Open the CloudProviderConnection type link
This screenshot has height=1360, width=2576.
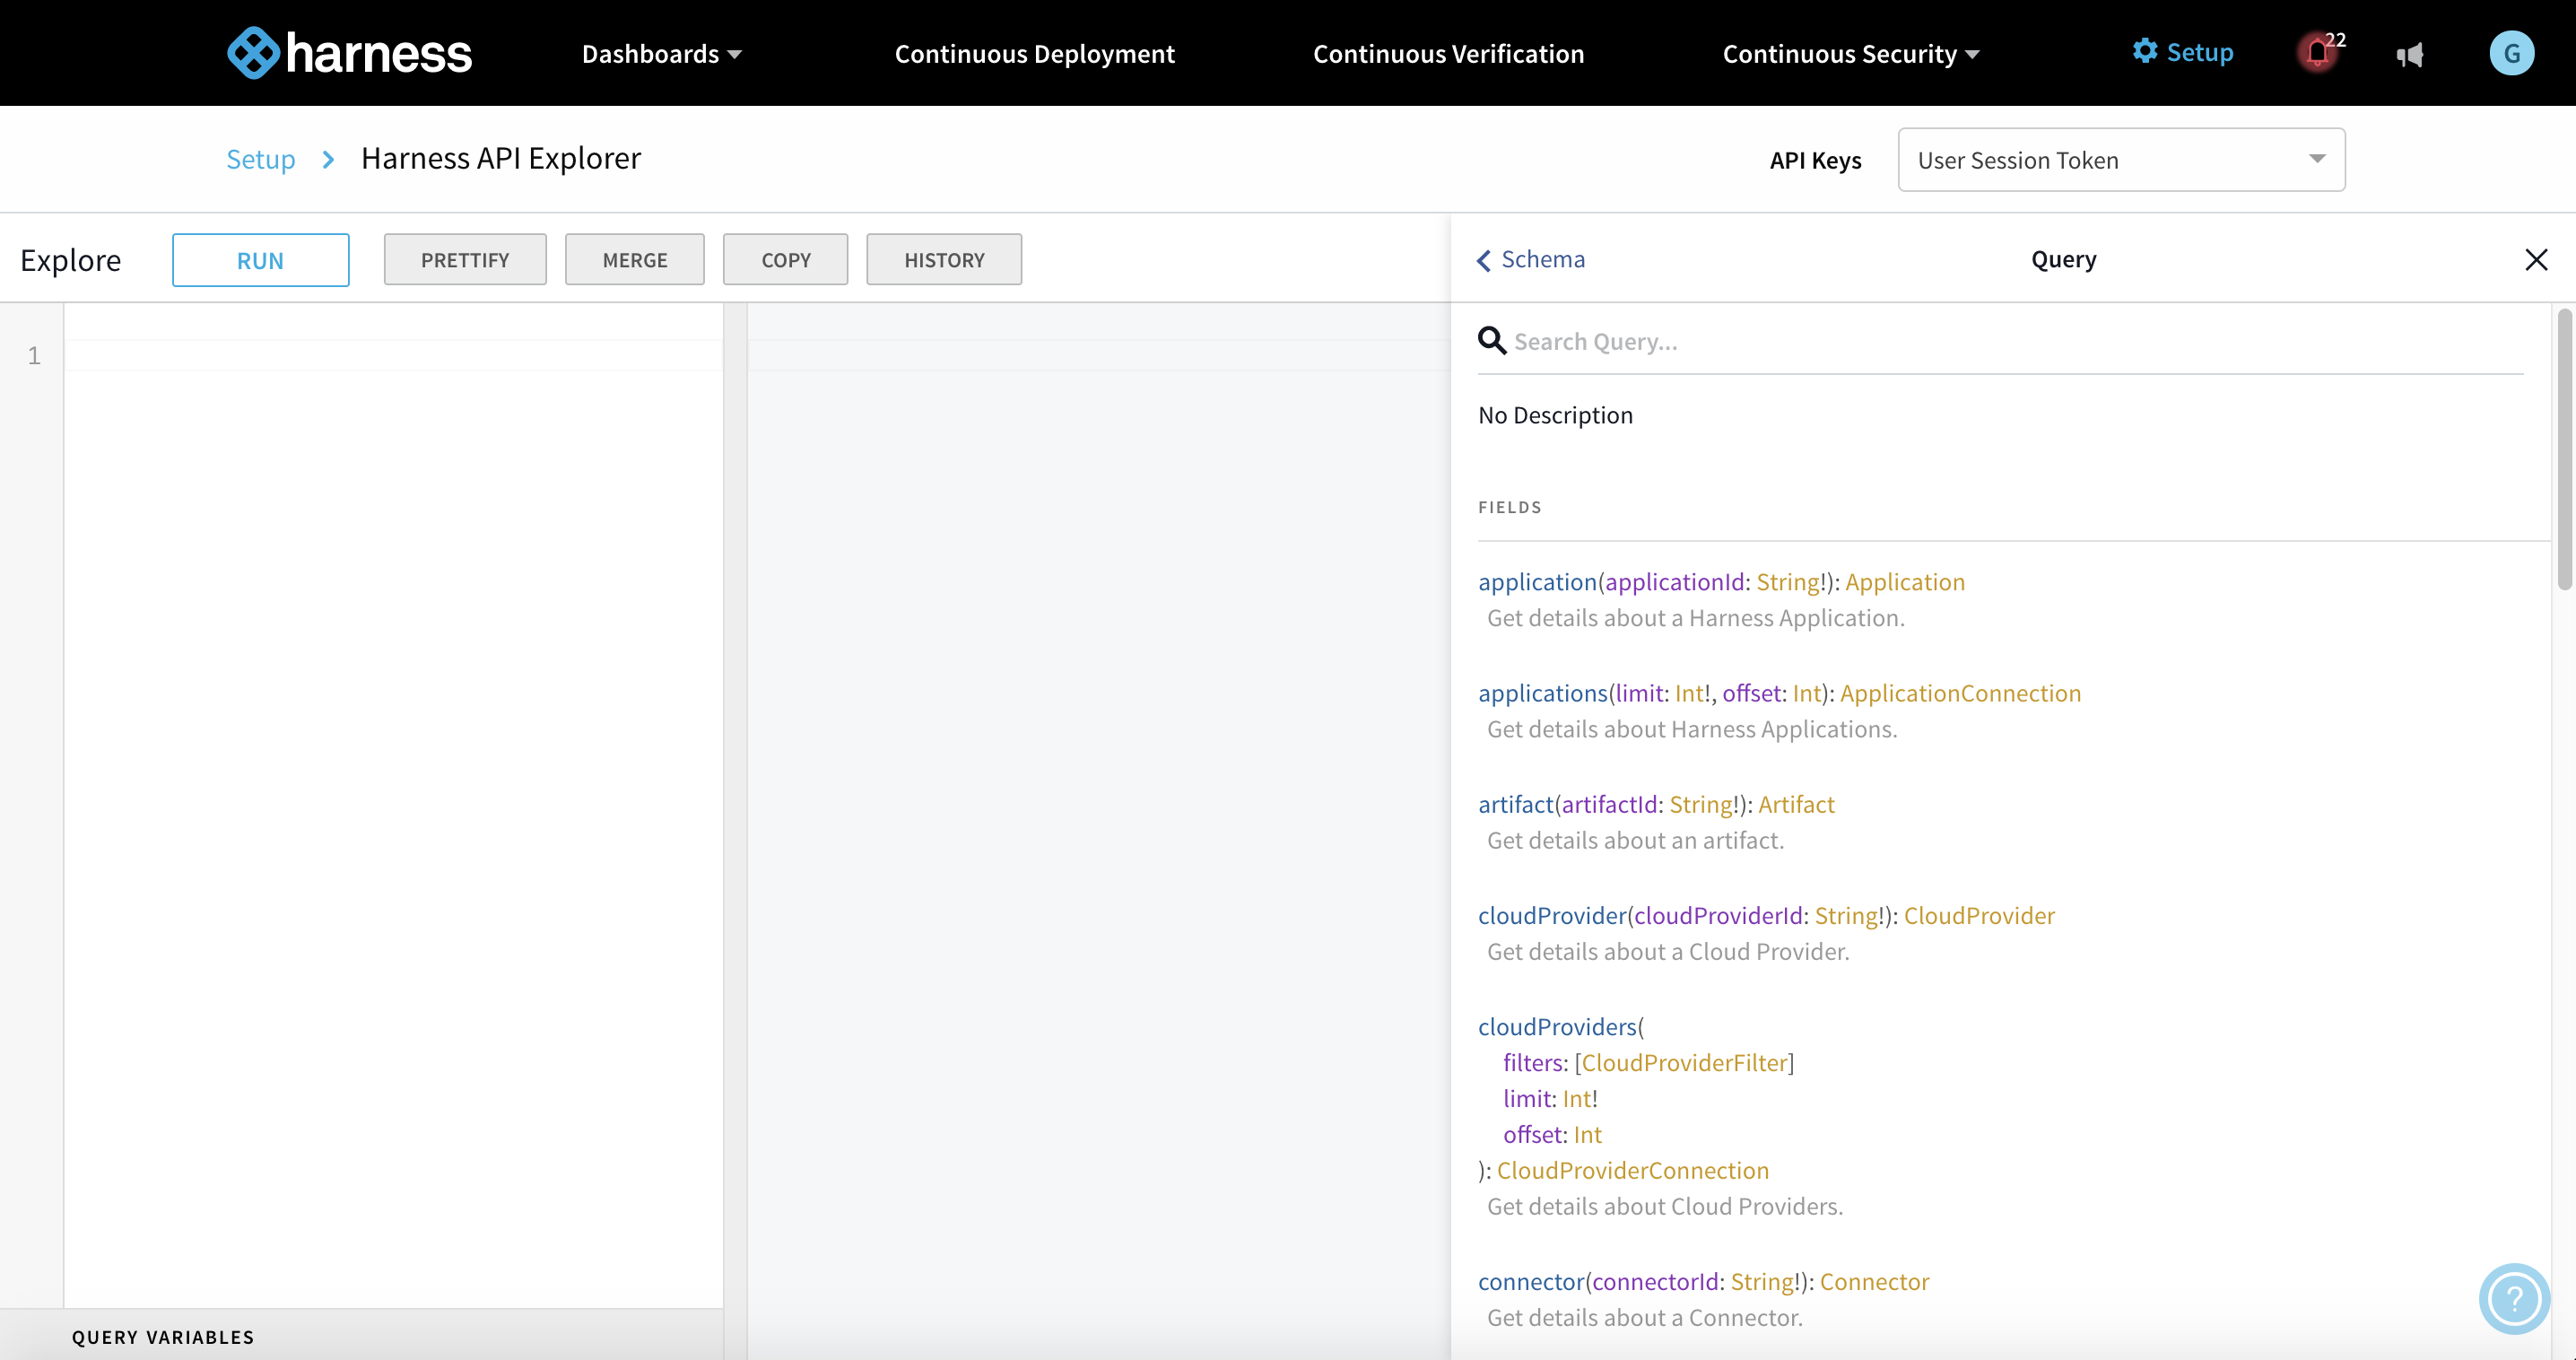[1632, 1170]
